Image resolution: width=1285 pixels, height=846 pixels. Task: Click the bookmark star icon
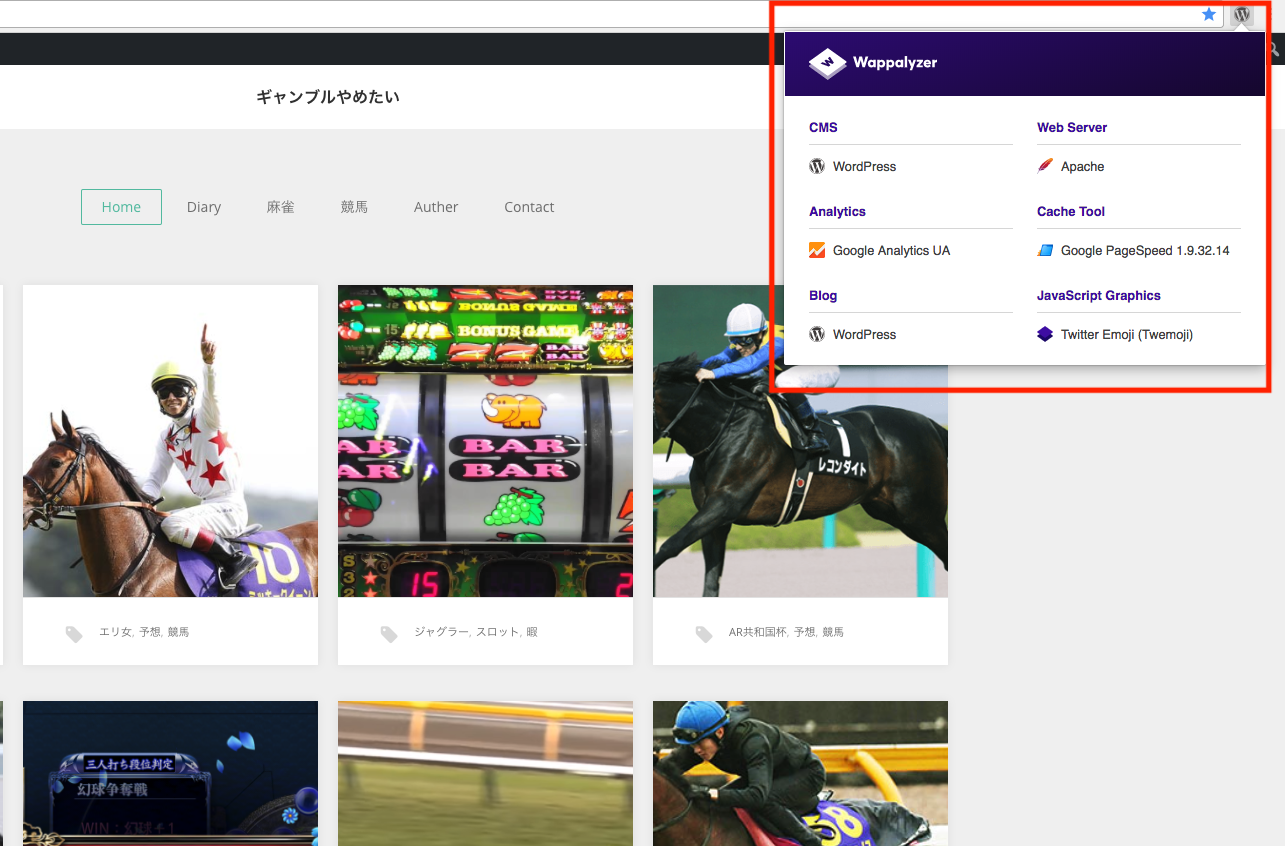coord(1209,14)
